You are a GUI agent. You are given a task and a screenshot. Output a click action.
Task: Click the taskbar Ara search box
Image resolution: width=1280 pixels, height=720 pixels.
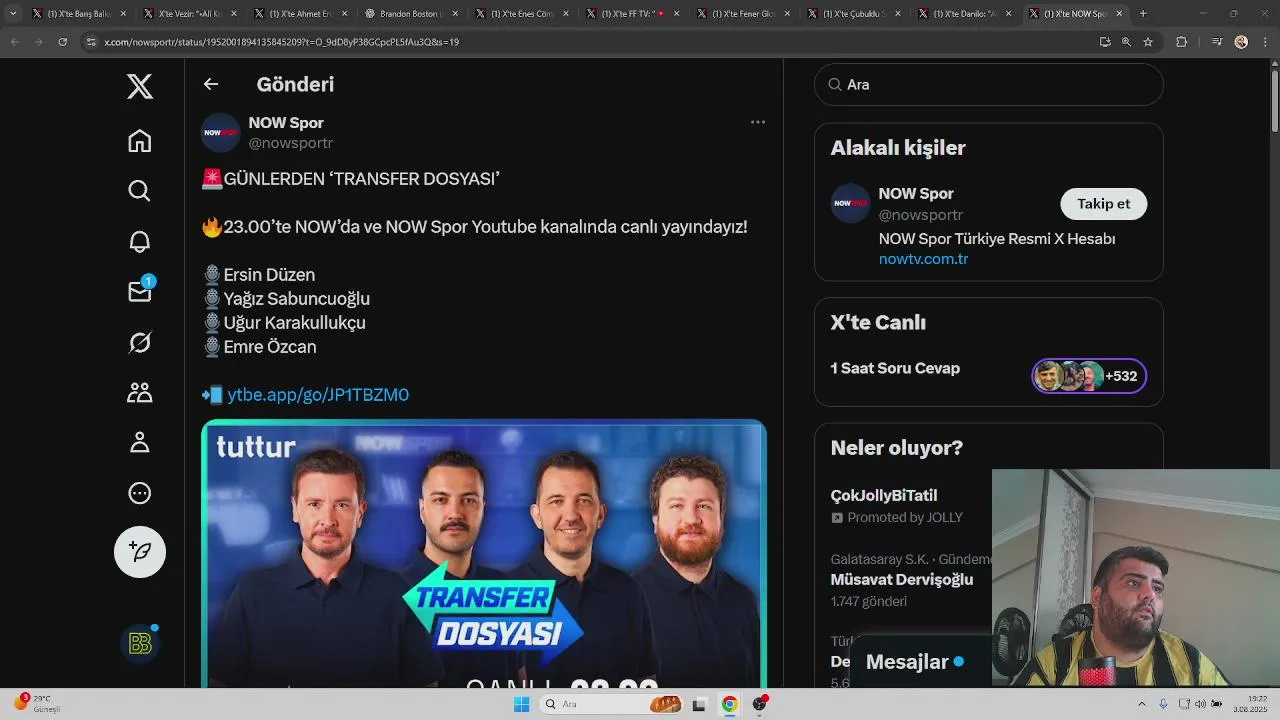point(612,704)
